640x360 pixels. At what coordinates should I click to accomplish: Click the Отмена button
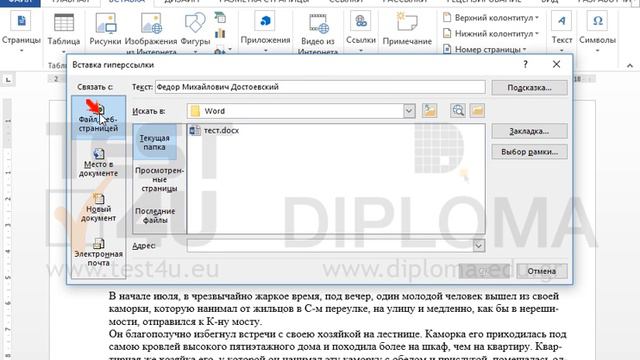coord(542,271)
